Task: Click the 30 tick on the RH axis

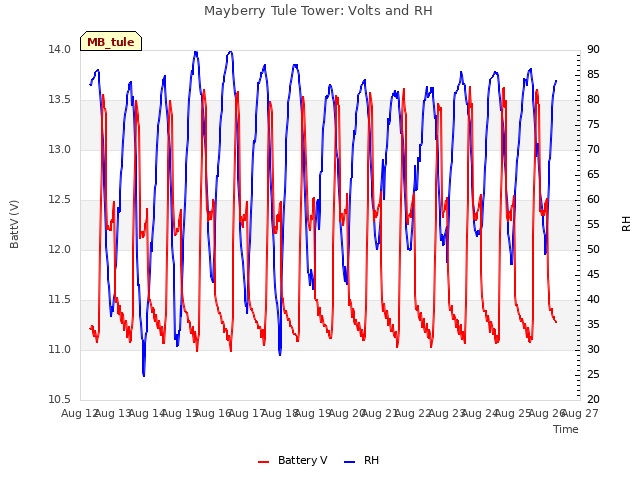Action: point(593,350)
